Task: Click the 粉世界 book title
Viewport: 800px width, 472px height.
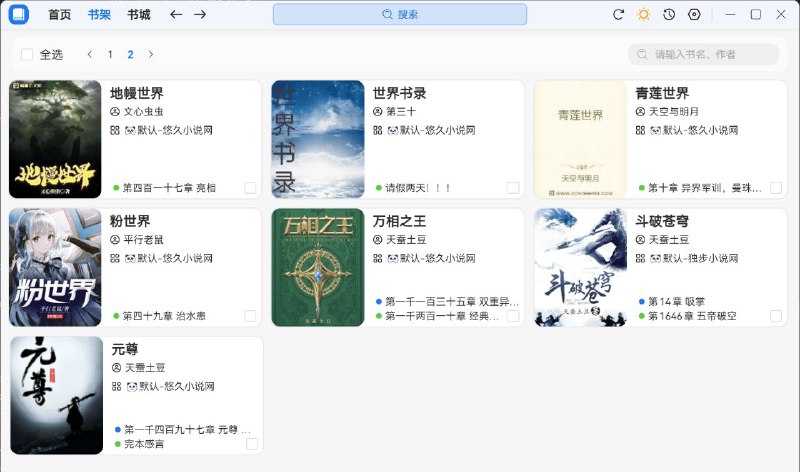Action: tap(130, 221)
